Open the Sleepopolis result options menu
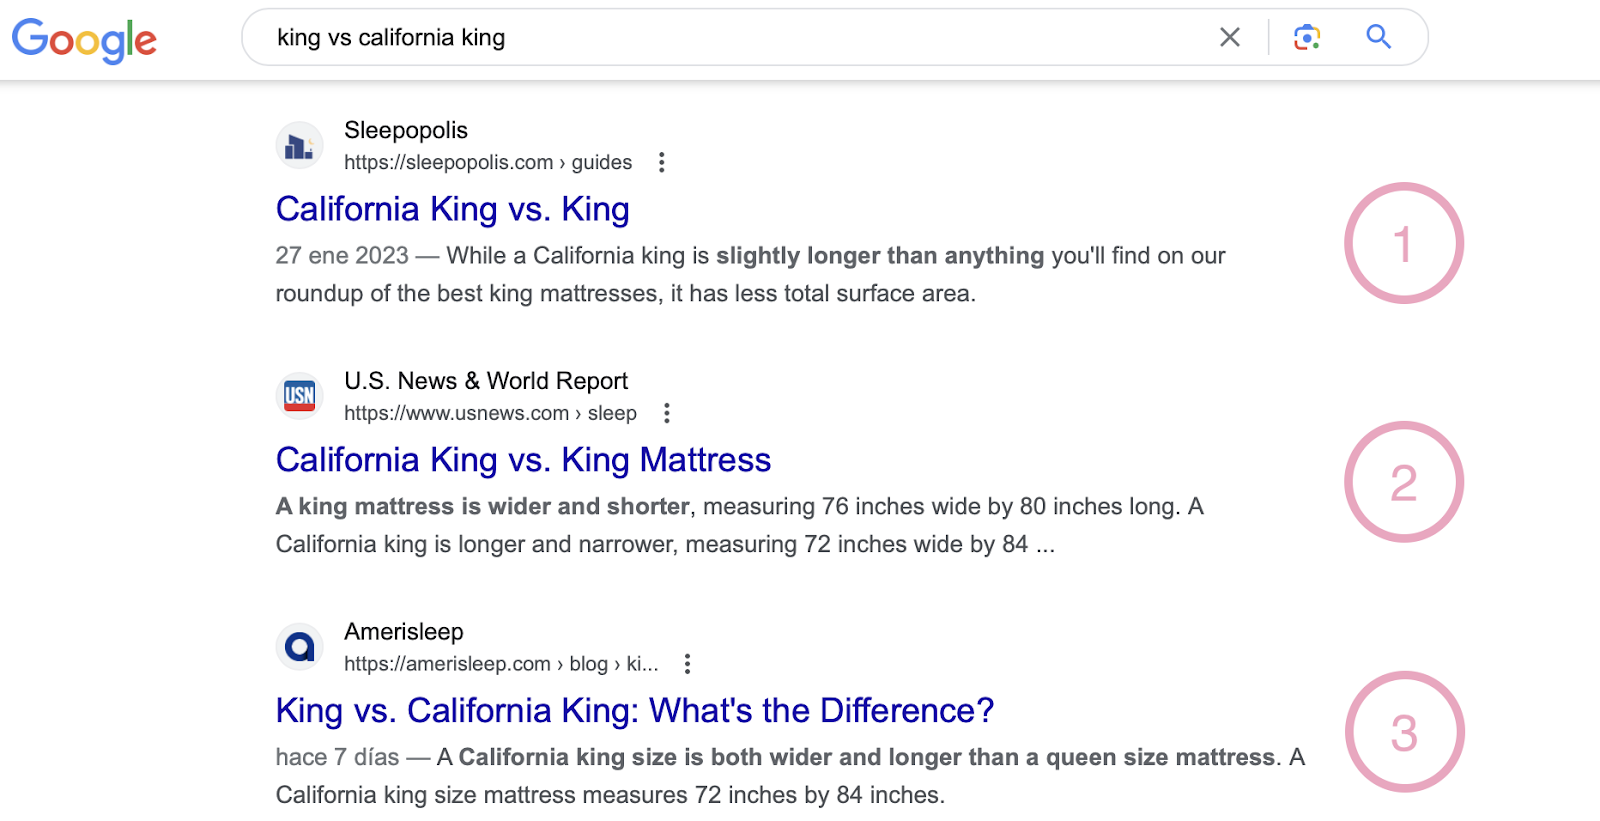This screenshot has width=1600, height=821. tap(661, 163)
